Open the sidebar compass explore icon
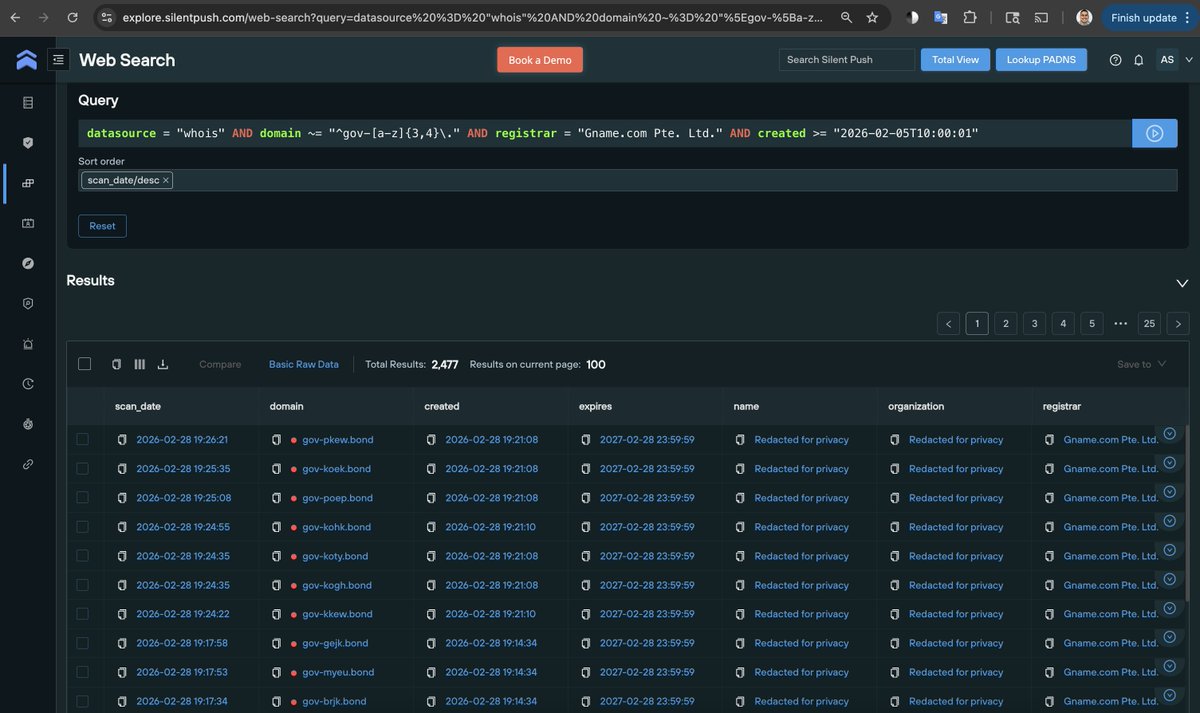 [28, 263]
